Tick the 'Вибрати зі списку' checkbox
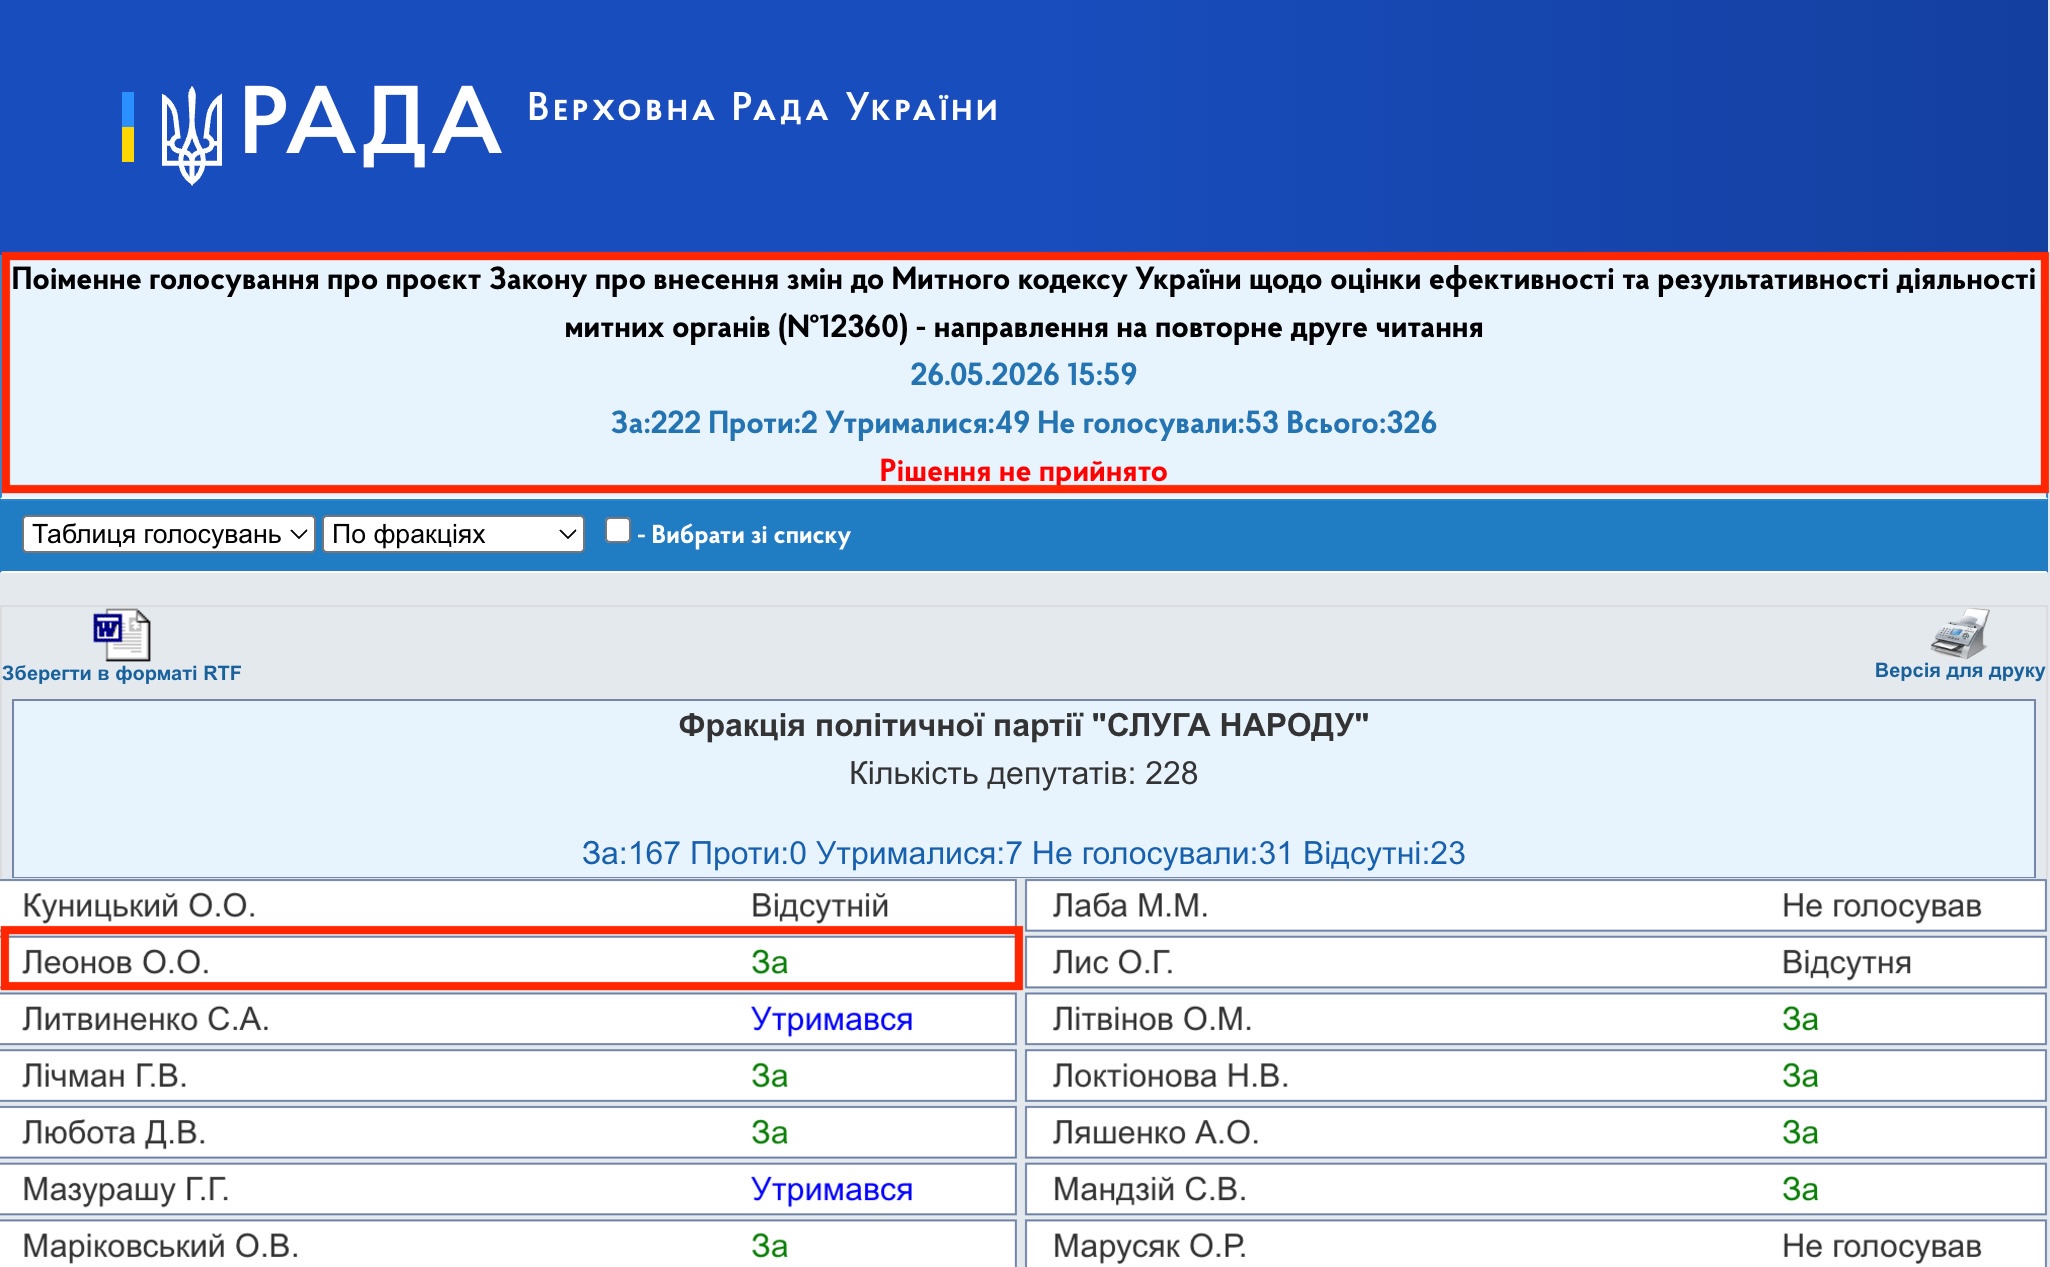Image resolution: width=2050 pixels, height=1267 pixels. tap(618, 531)
